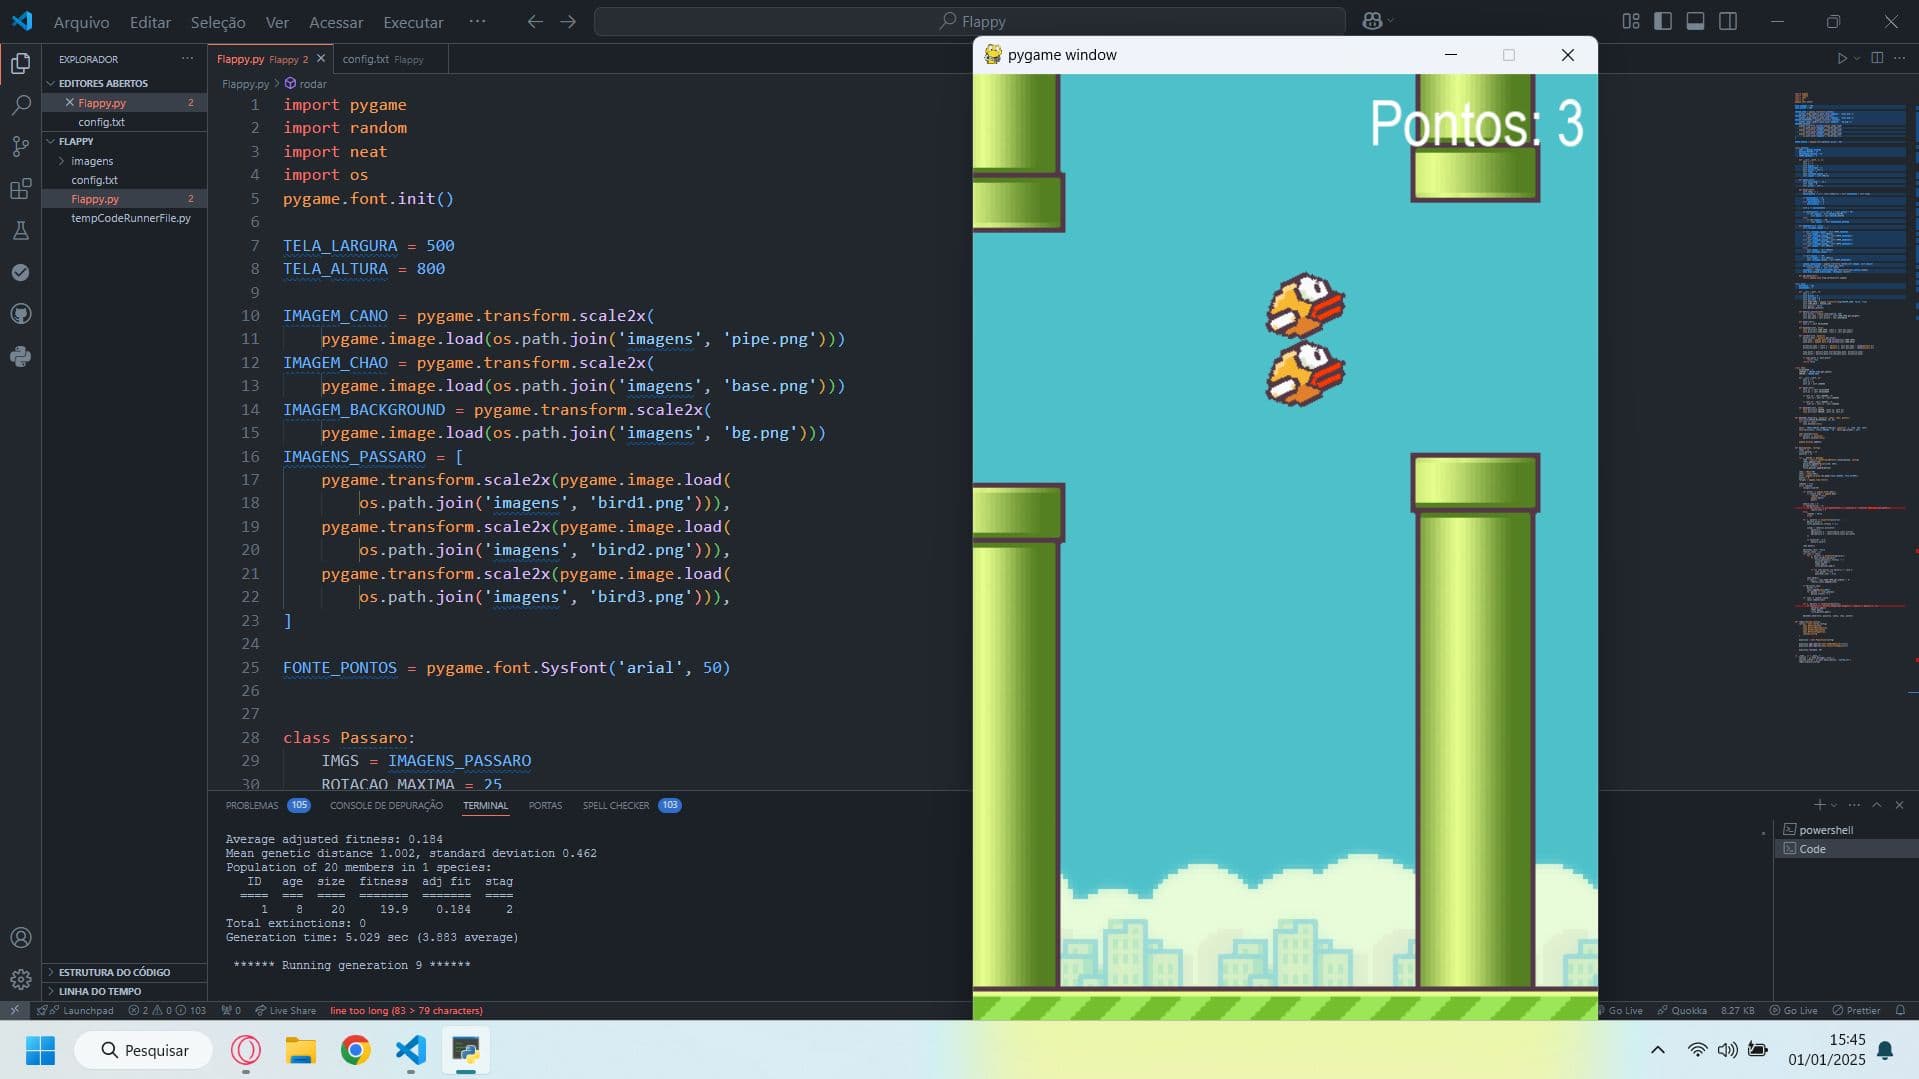Open the new terminal launch profile dropdown
The image size is (1919, 1079).
coord(1833,805)
